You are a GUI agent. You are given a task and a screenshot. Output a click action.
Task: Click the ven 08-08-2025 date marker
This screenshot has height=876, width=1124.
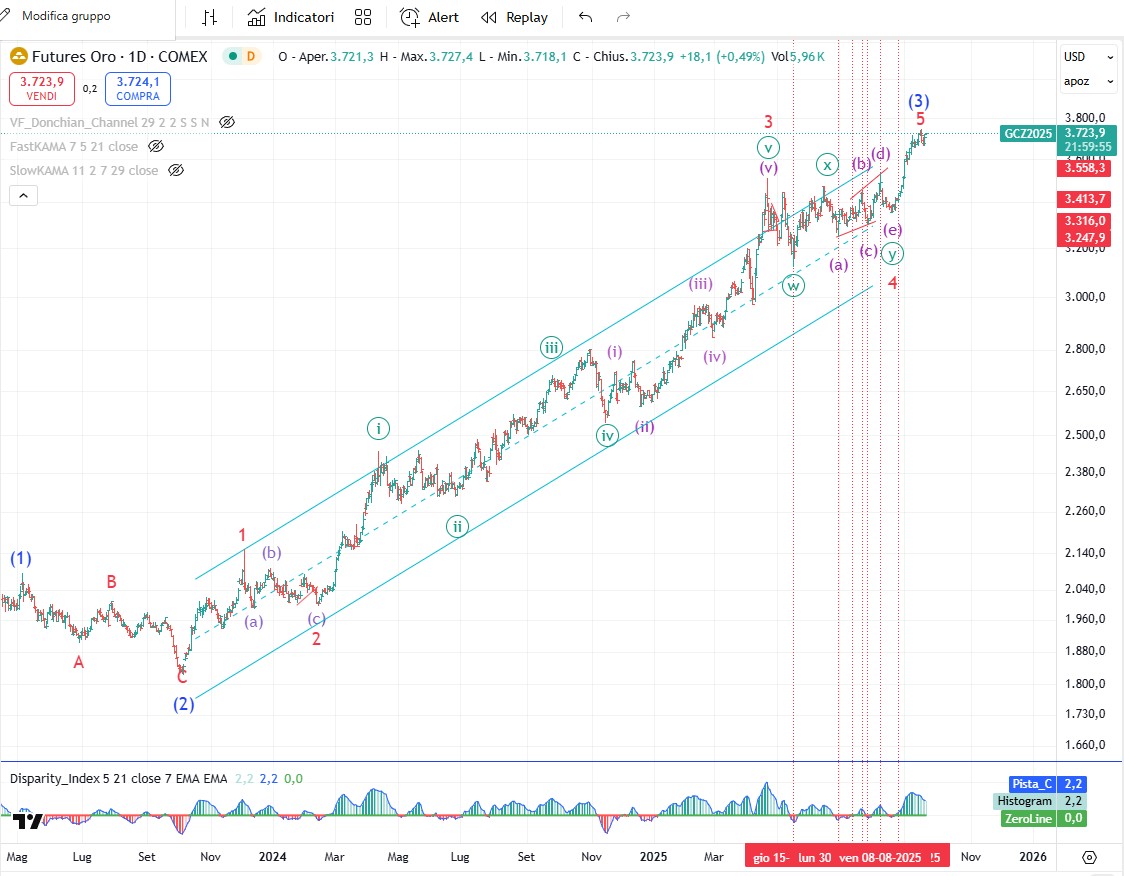[880, 857]
